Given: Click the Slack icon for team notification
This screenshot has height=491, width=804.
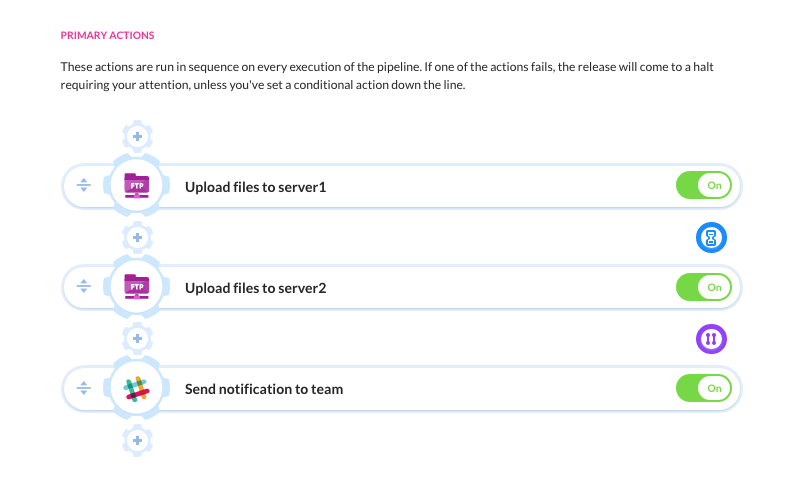Looking at the screenshot, I should pos(136,389).
